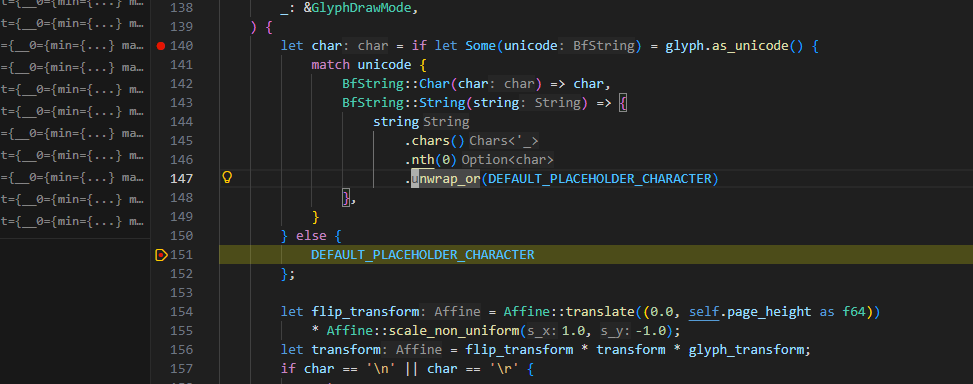Click highlighted DEFAULT_PLACEHOLDER_CHARACTER on line 151
The image size is (973, 384).
423,255
